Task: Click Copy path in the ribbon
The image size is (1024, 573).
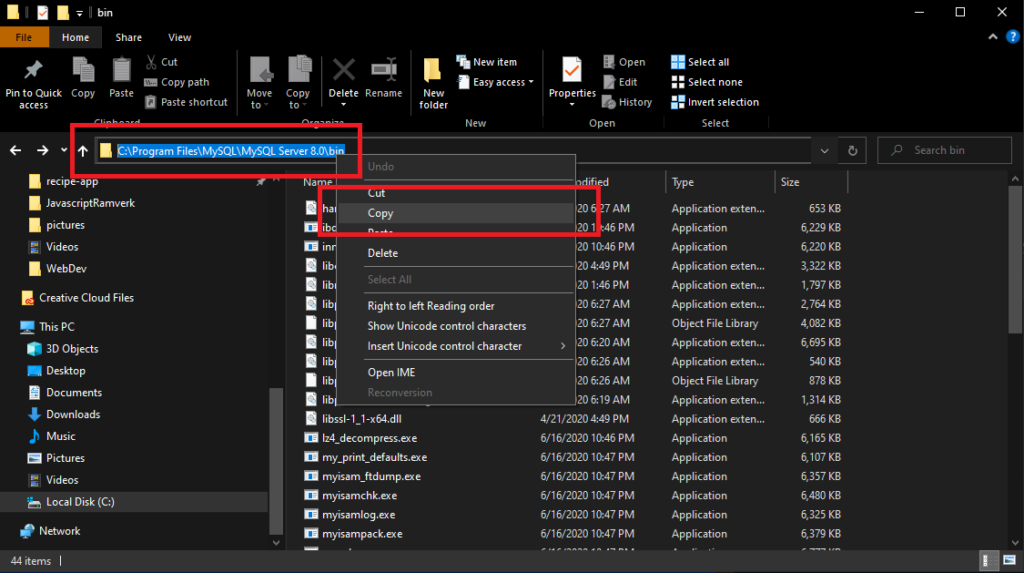Action: (x=177, y=82)
